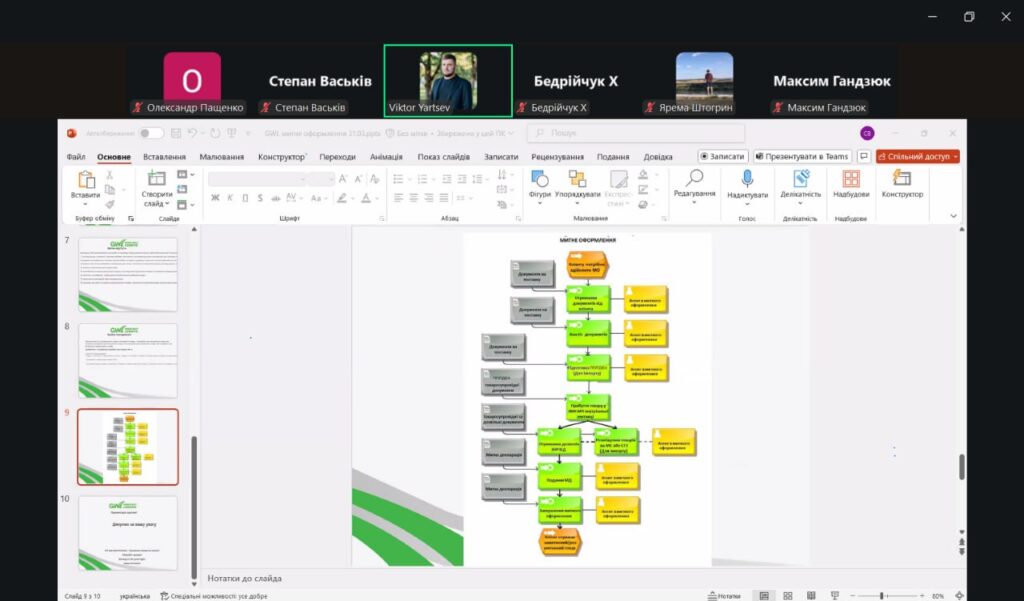The image size is (1024, 601).
Task: Toggle the AutoSave switch in title bar
Action: click(151, 133)
